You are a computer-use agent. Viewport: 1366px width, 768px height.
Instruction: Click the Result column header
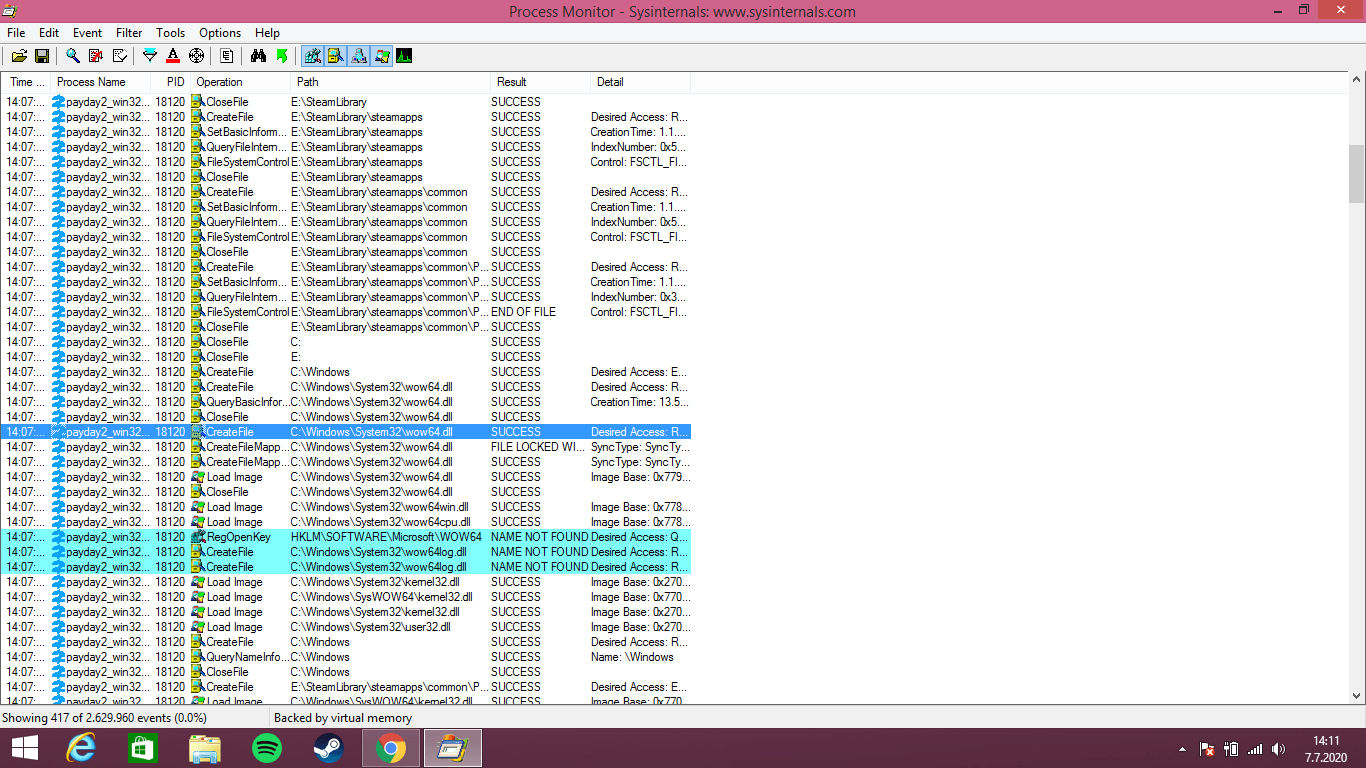540,82
